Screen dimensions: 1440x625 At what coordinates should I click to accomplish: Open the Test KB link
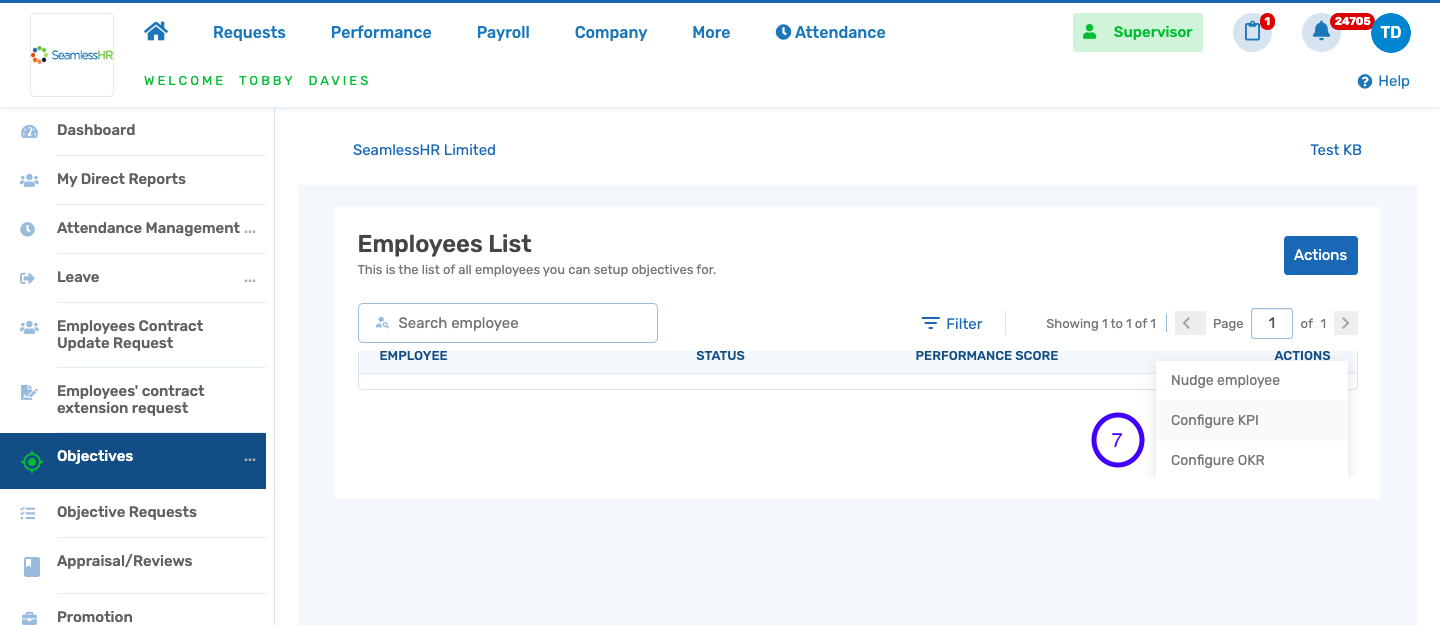pos(1336,149)
